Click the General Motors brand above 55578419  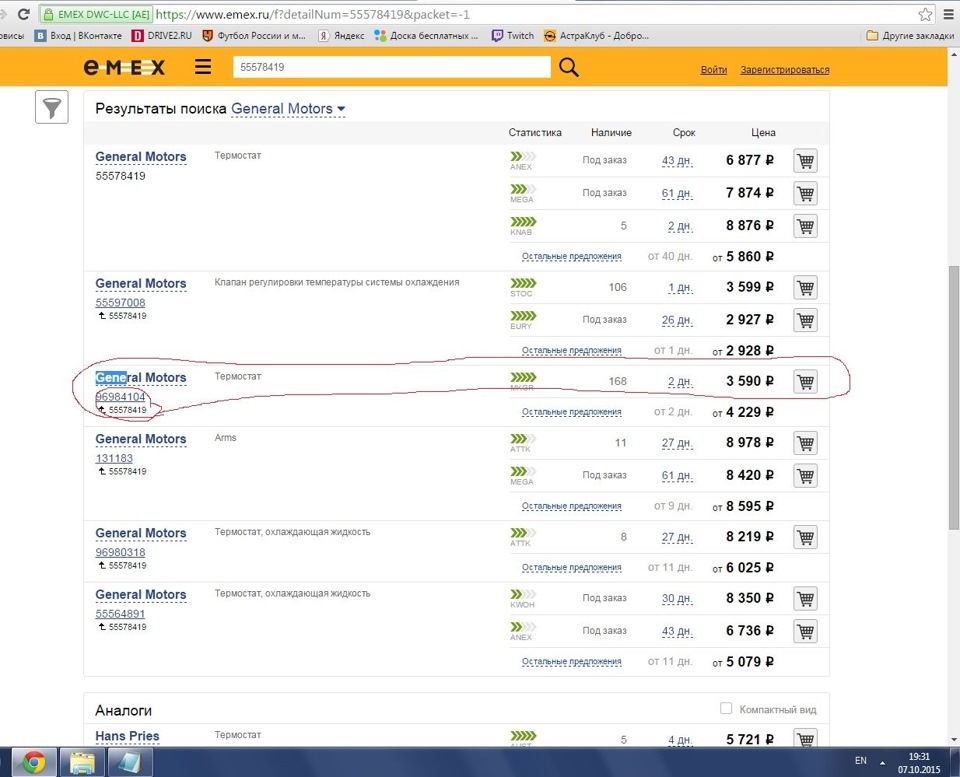(141, 157)
